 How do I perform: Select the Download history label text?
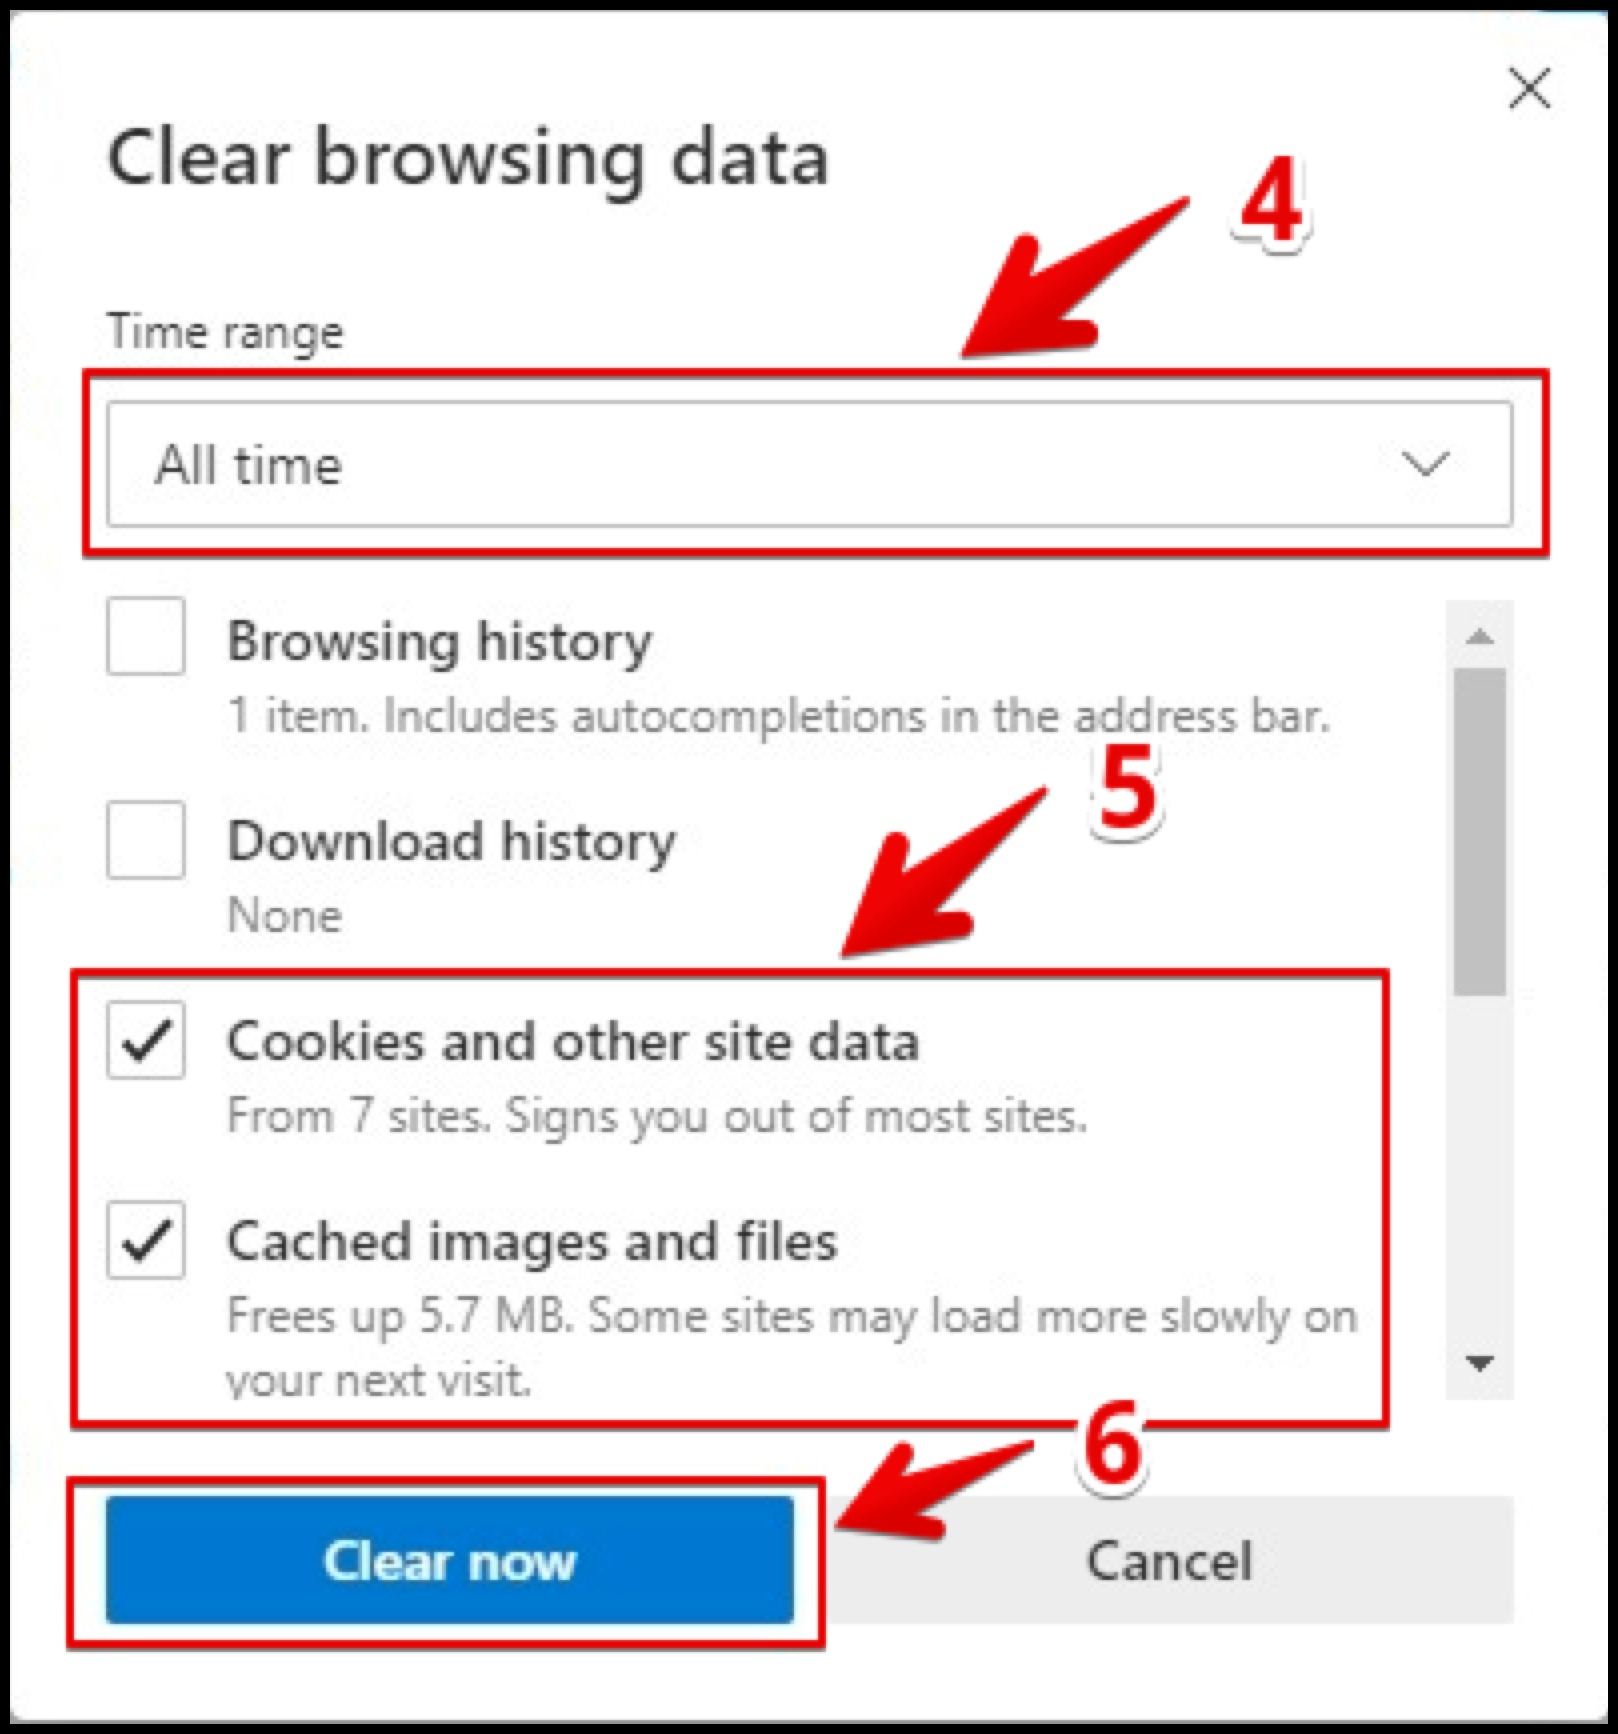[452, 841]
